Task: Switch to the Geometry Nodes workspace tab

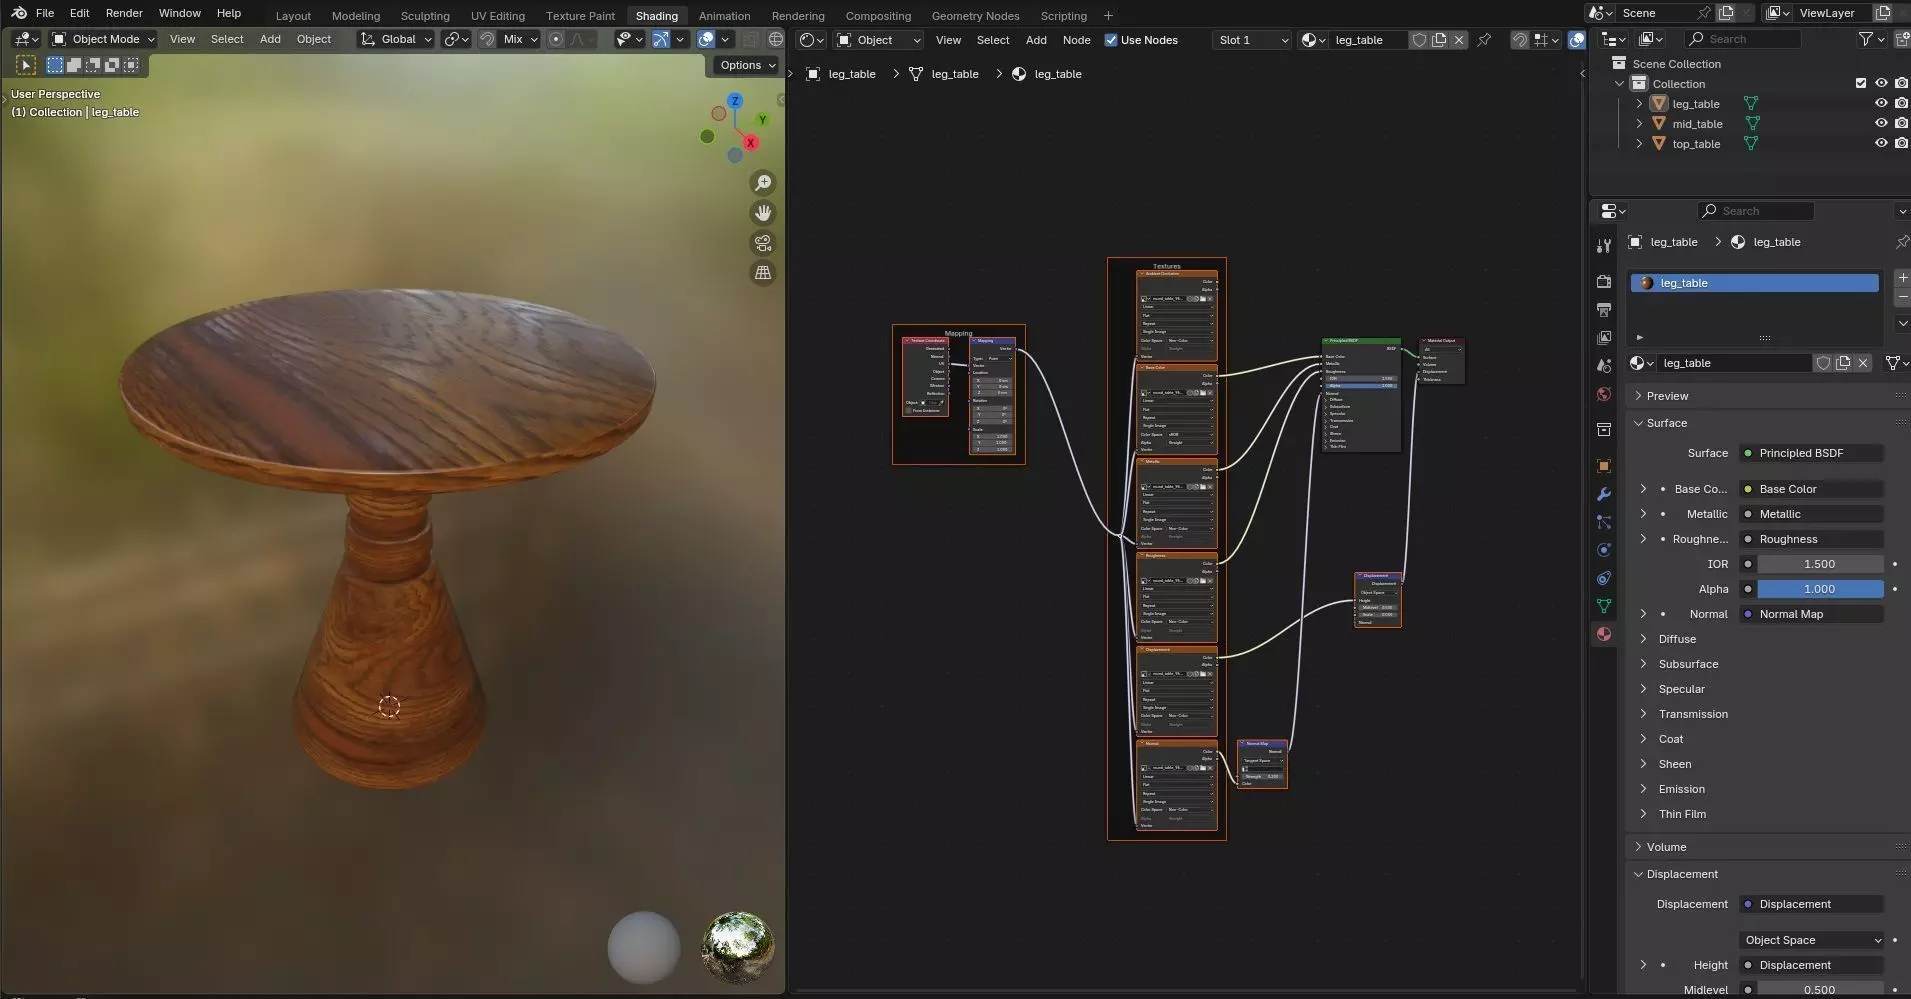Action: (975, 16)
